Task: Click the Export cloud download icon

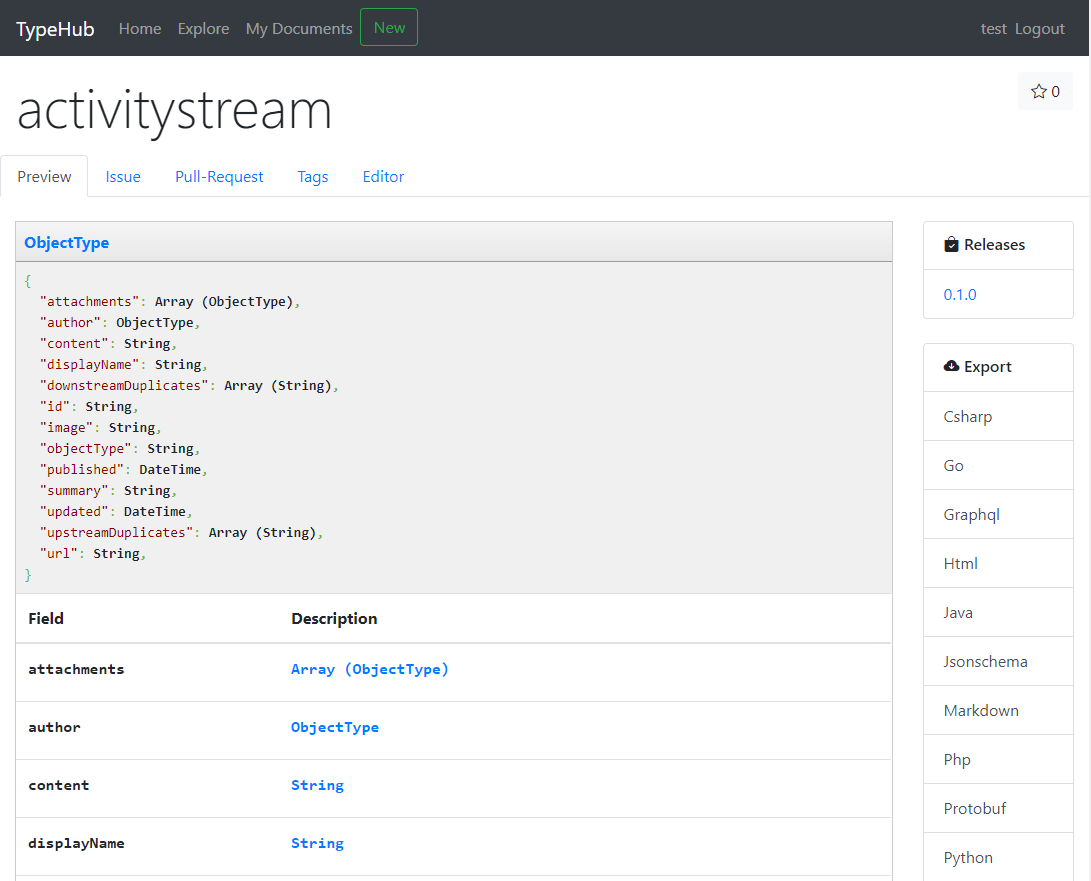Action: (951, 366)
